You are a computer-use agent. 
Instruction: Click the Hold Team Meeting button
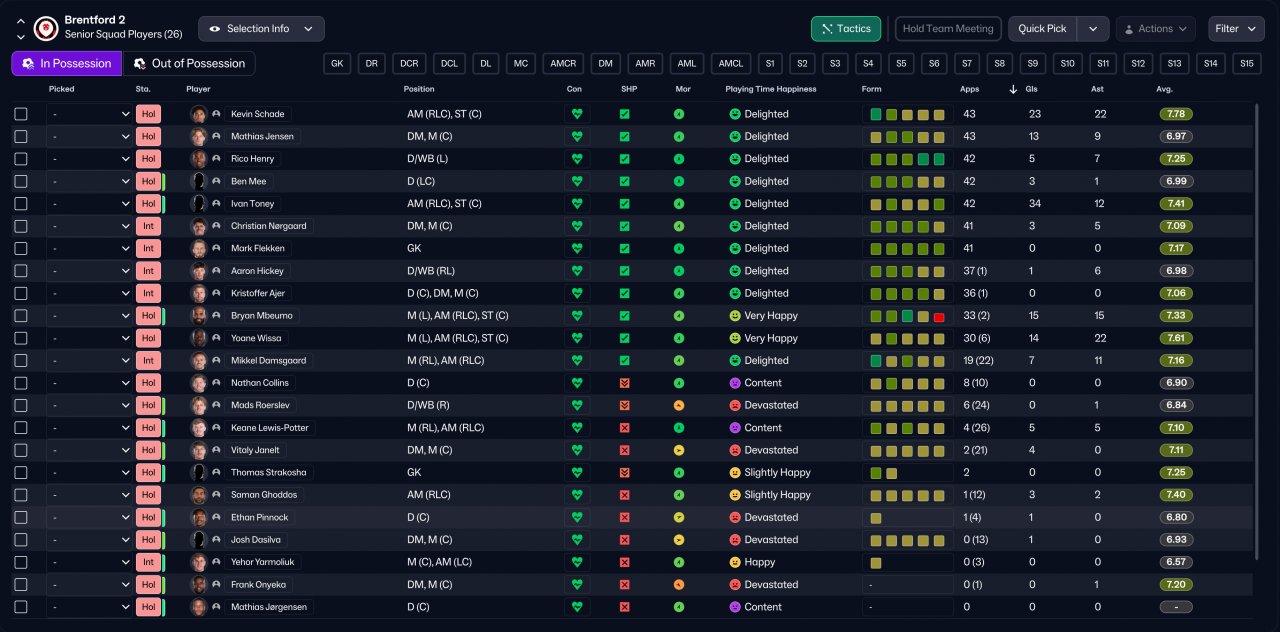[948, 29]
